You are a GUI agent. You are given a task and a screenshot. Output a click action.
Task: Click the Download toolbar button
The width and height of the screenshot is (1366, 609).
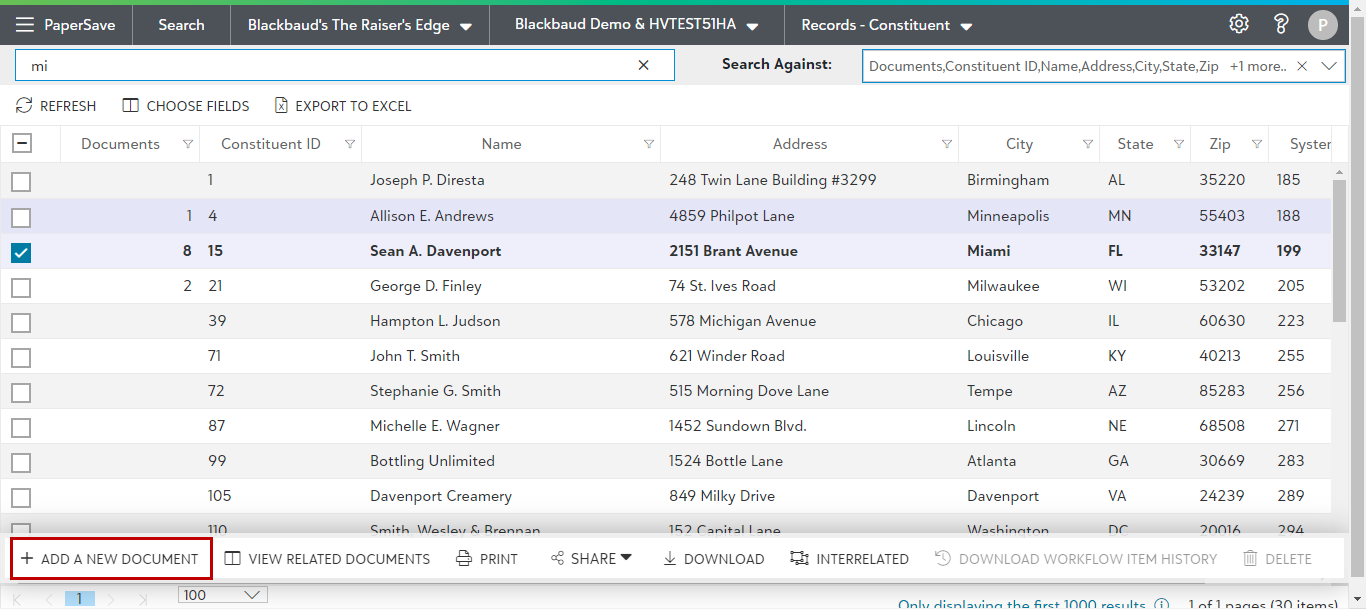pos(713,559)
